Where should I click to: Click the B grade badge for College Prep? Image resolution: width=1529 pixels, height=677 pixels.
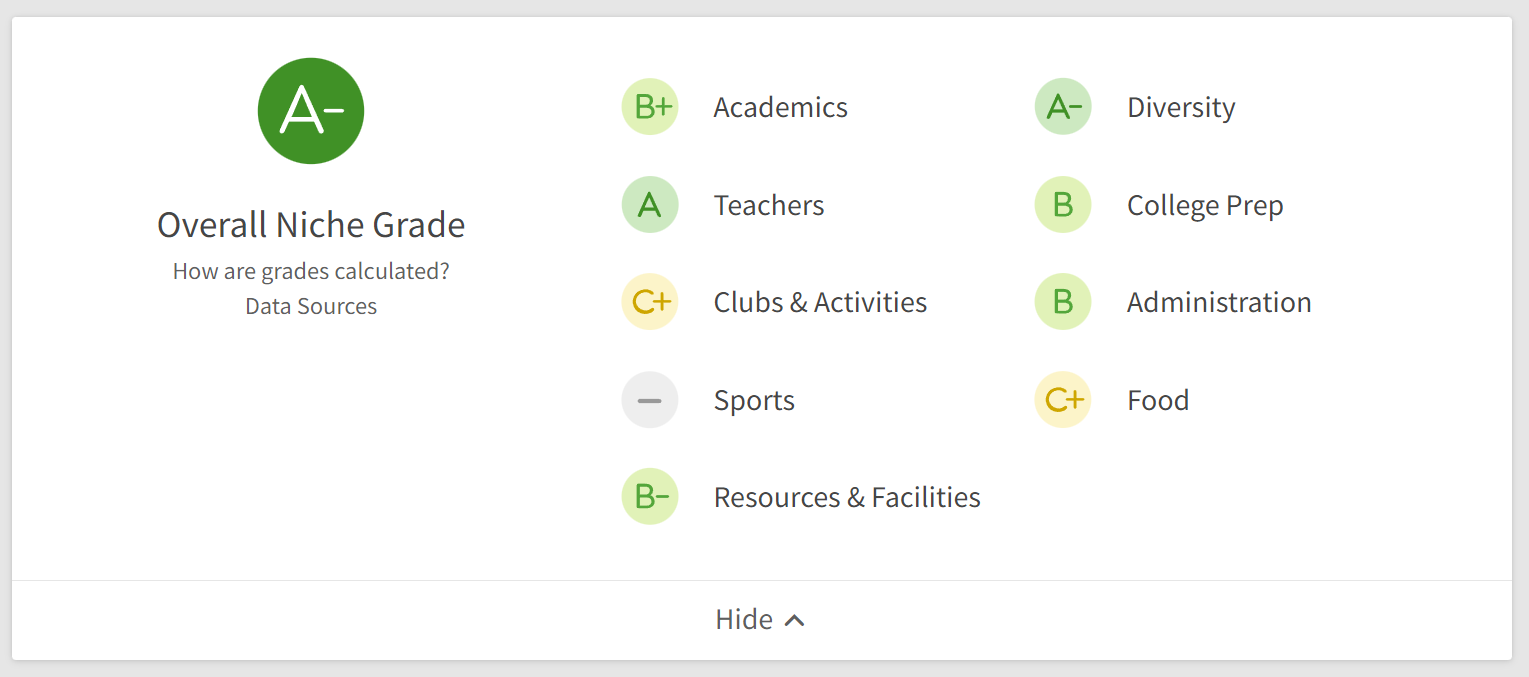pos(1063,205)
